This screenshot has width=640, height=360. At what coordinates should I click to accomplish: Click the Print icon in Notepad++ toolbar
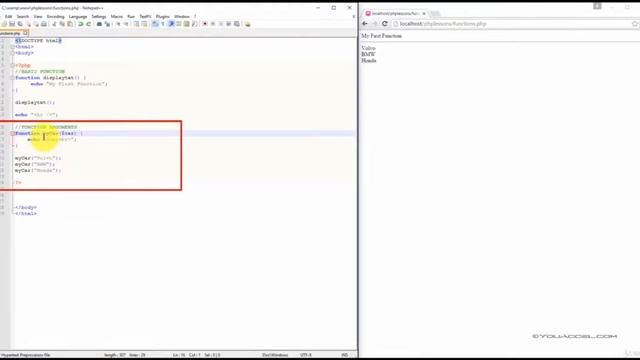click(x=44, y=24)
